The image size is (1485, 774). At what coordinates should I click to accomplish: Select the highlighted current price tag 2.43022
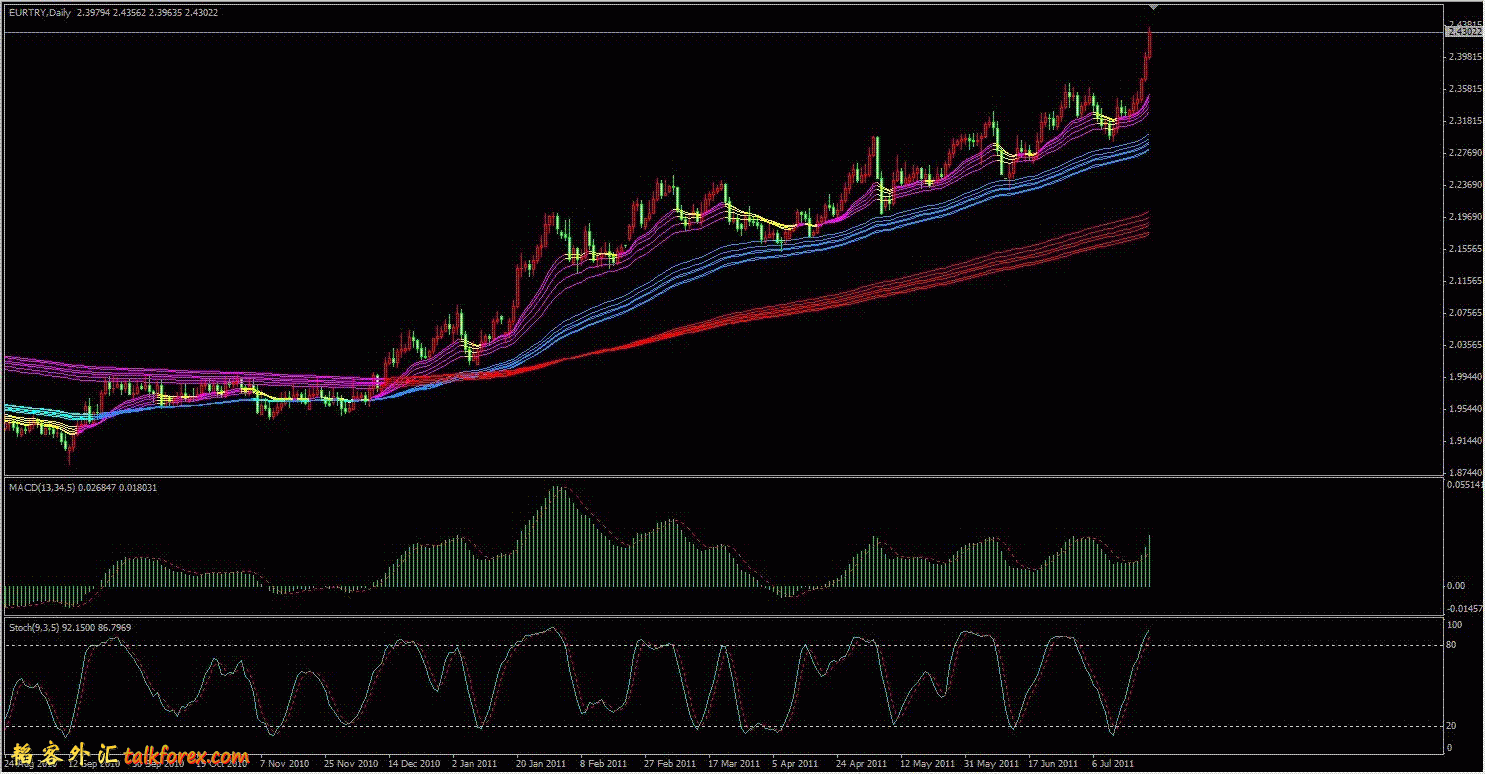click(1464, 32)
